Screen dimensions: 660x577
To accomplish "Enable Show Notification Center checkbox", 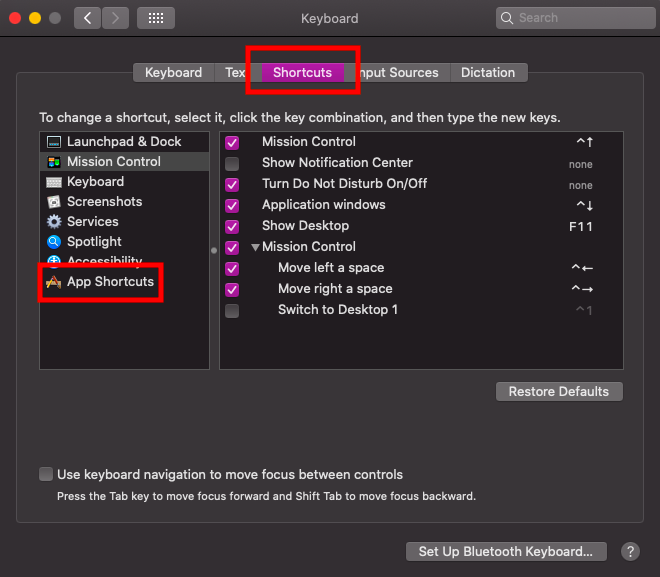I will click(232, 163).
